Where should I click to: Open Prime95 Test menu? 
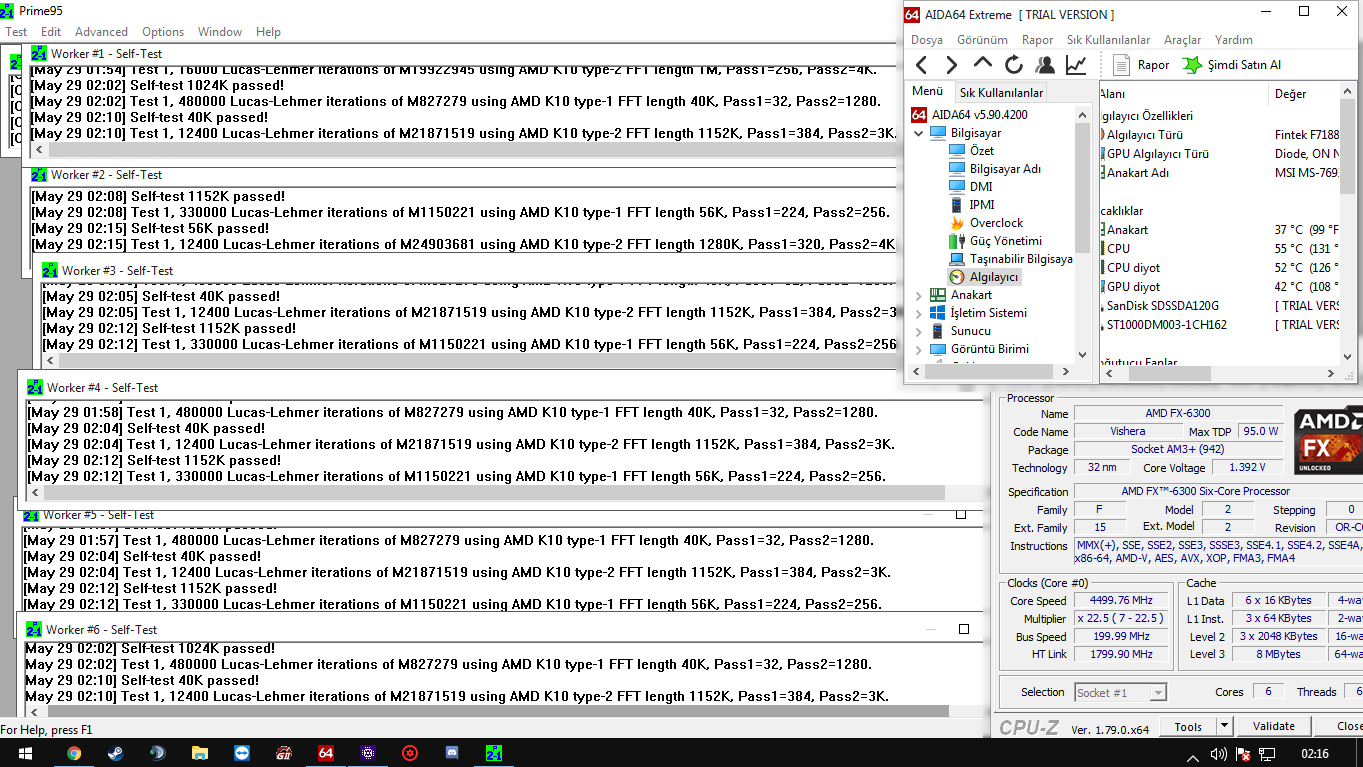[x=16, y=32]
